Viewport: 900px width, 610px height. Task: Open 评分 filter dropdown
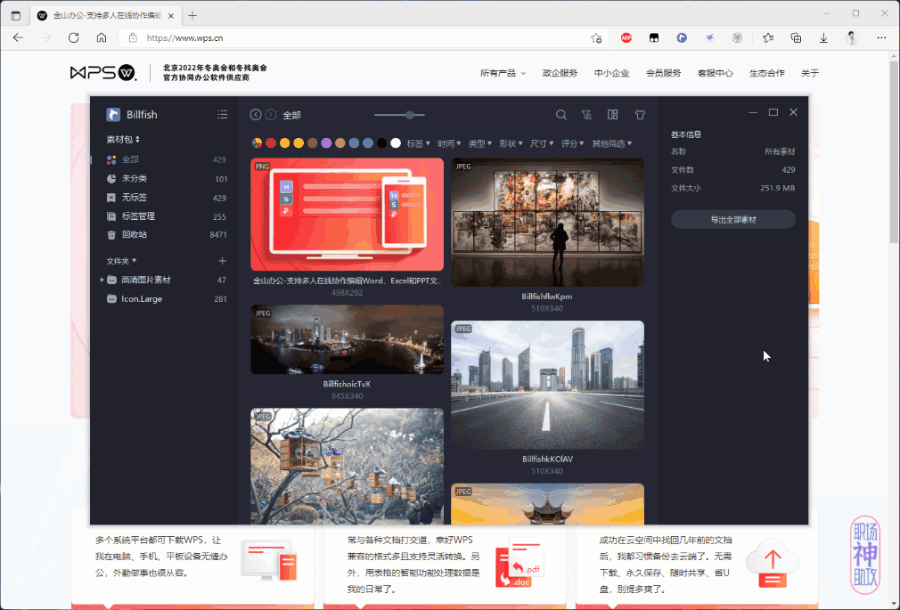tap(572, 143)
